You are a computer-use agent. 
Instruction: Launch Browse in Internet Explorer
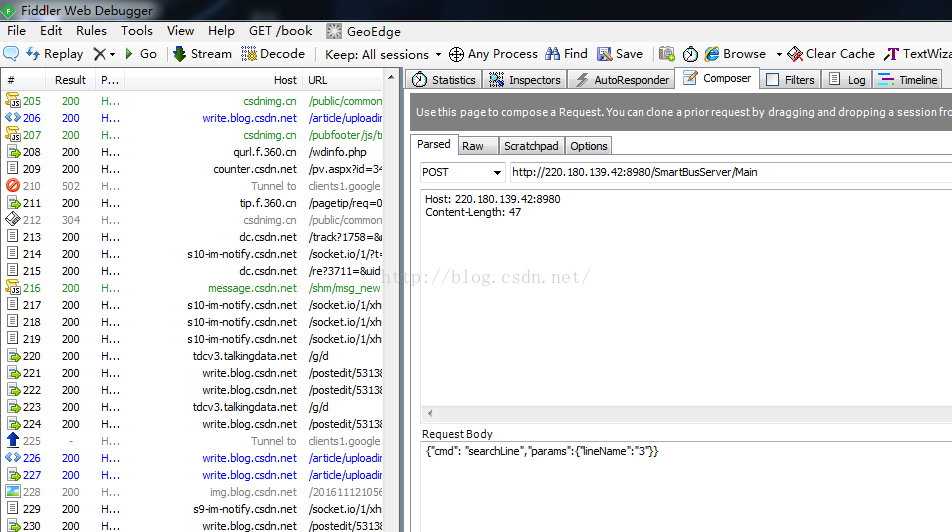pyautogui.click(x=735, y=54)
